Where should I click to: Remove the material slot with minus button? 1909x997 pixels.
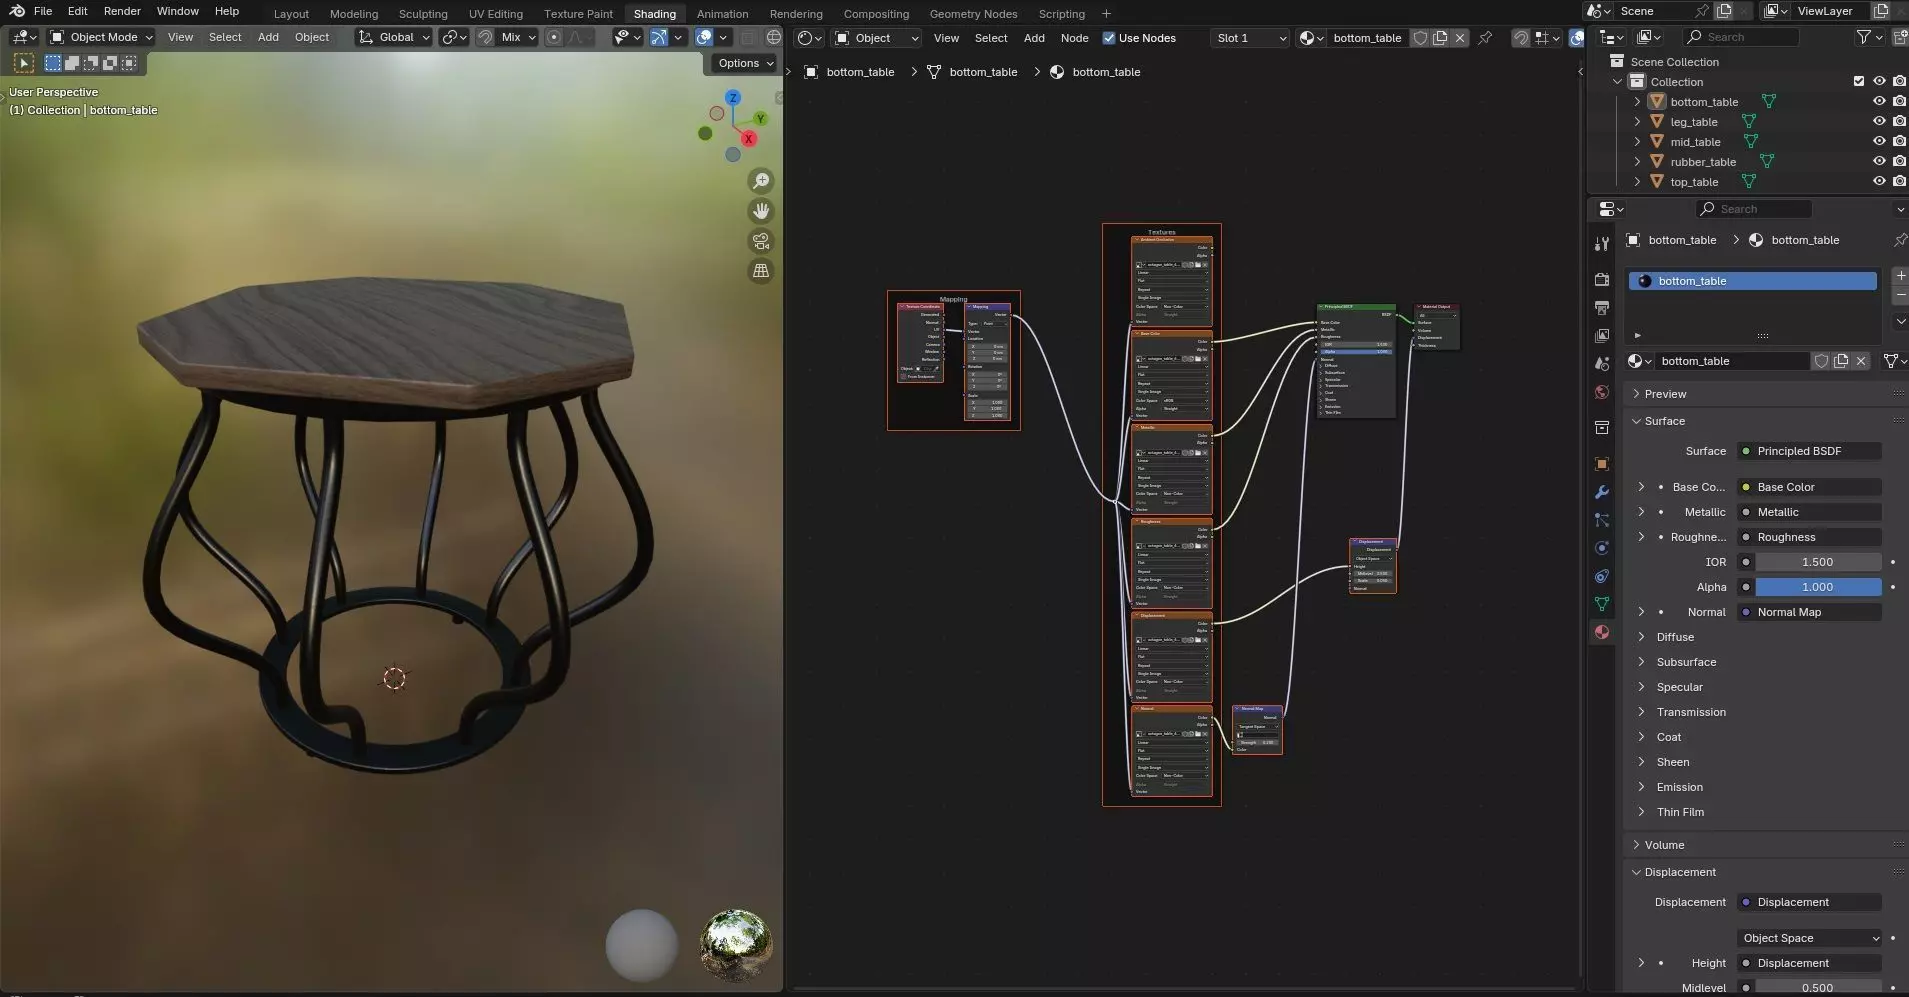pyautogui.click(x=1900, y=296)
